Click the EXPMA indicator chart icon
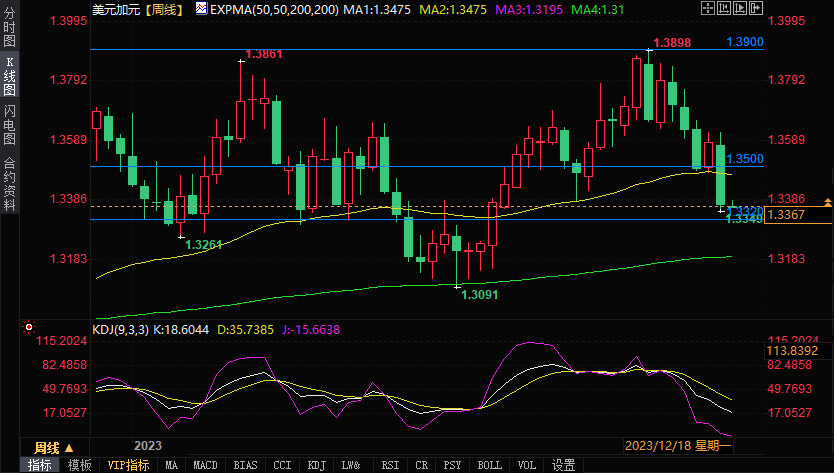834x473 pixels. 201,9
